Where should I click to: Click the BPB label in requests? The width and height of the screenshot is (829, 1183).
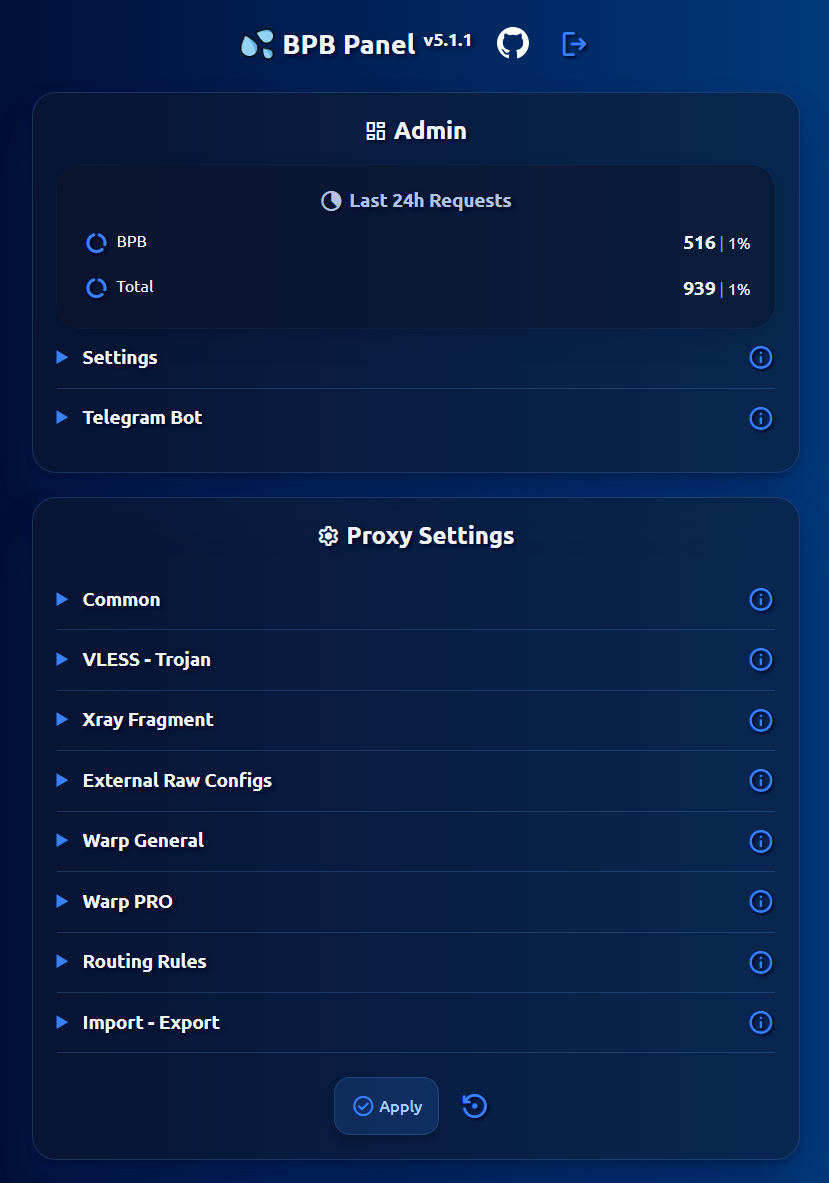pyautogui.click(x=131, y=242)
